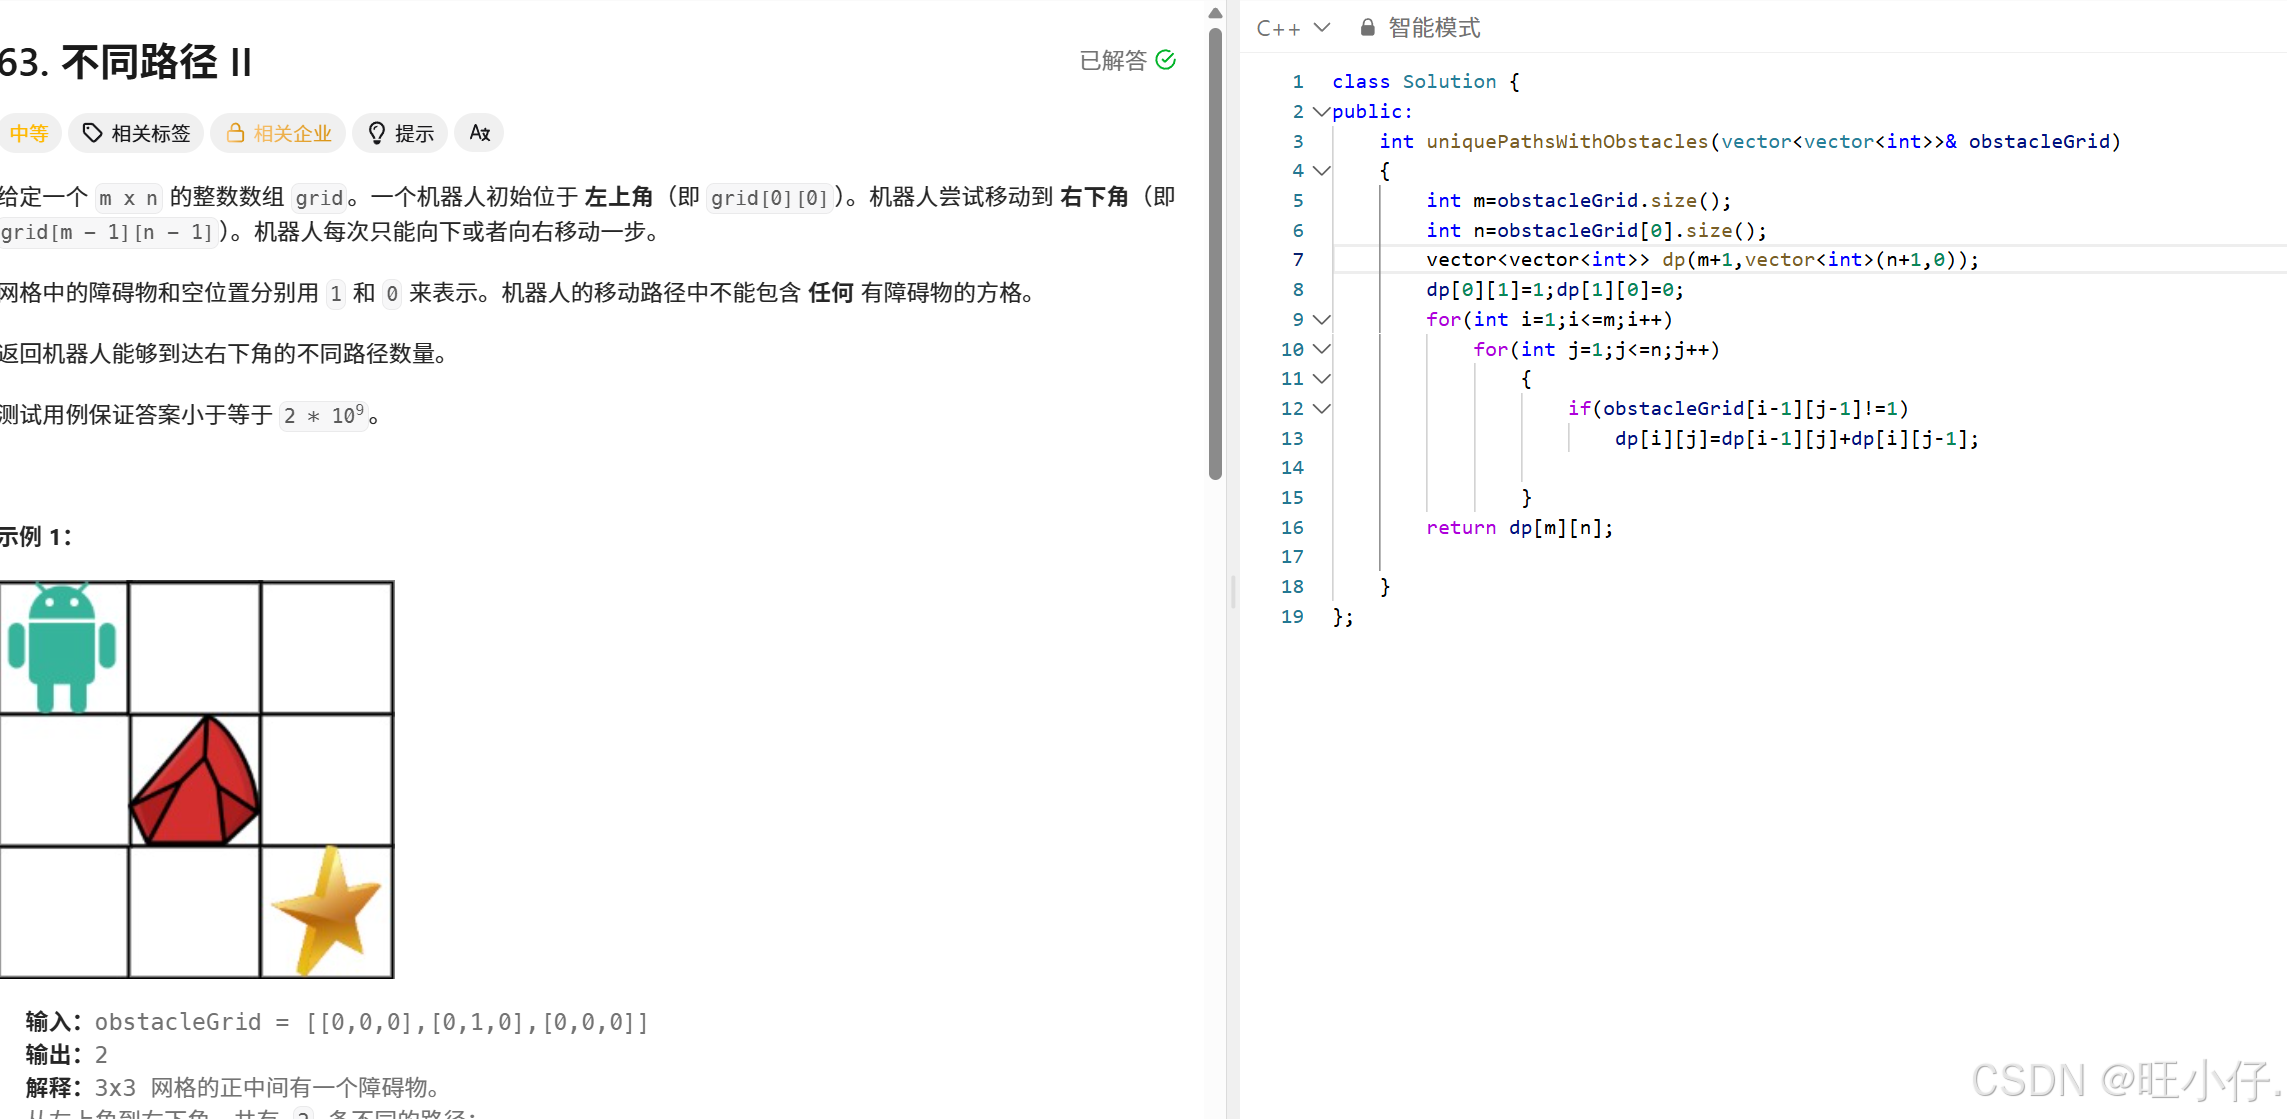2287x1119 pixels.
Task: Click on 'class Solution {' code line
Action: tap(1425, 82)
